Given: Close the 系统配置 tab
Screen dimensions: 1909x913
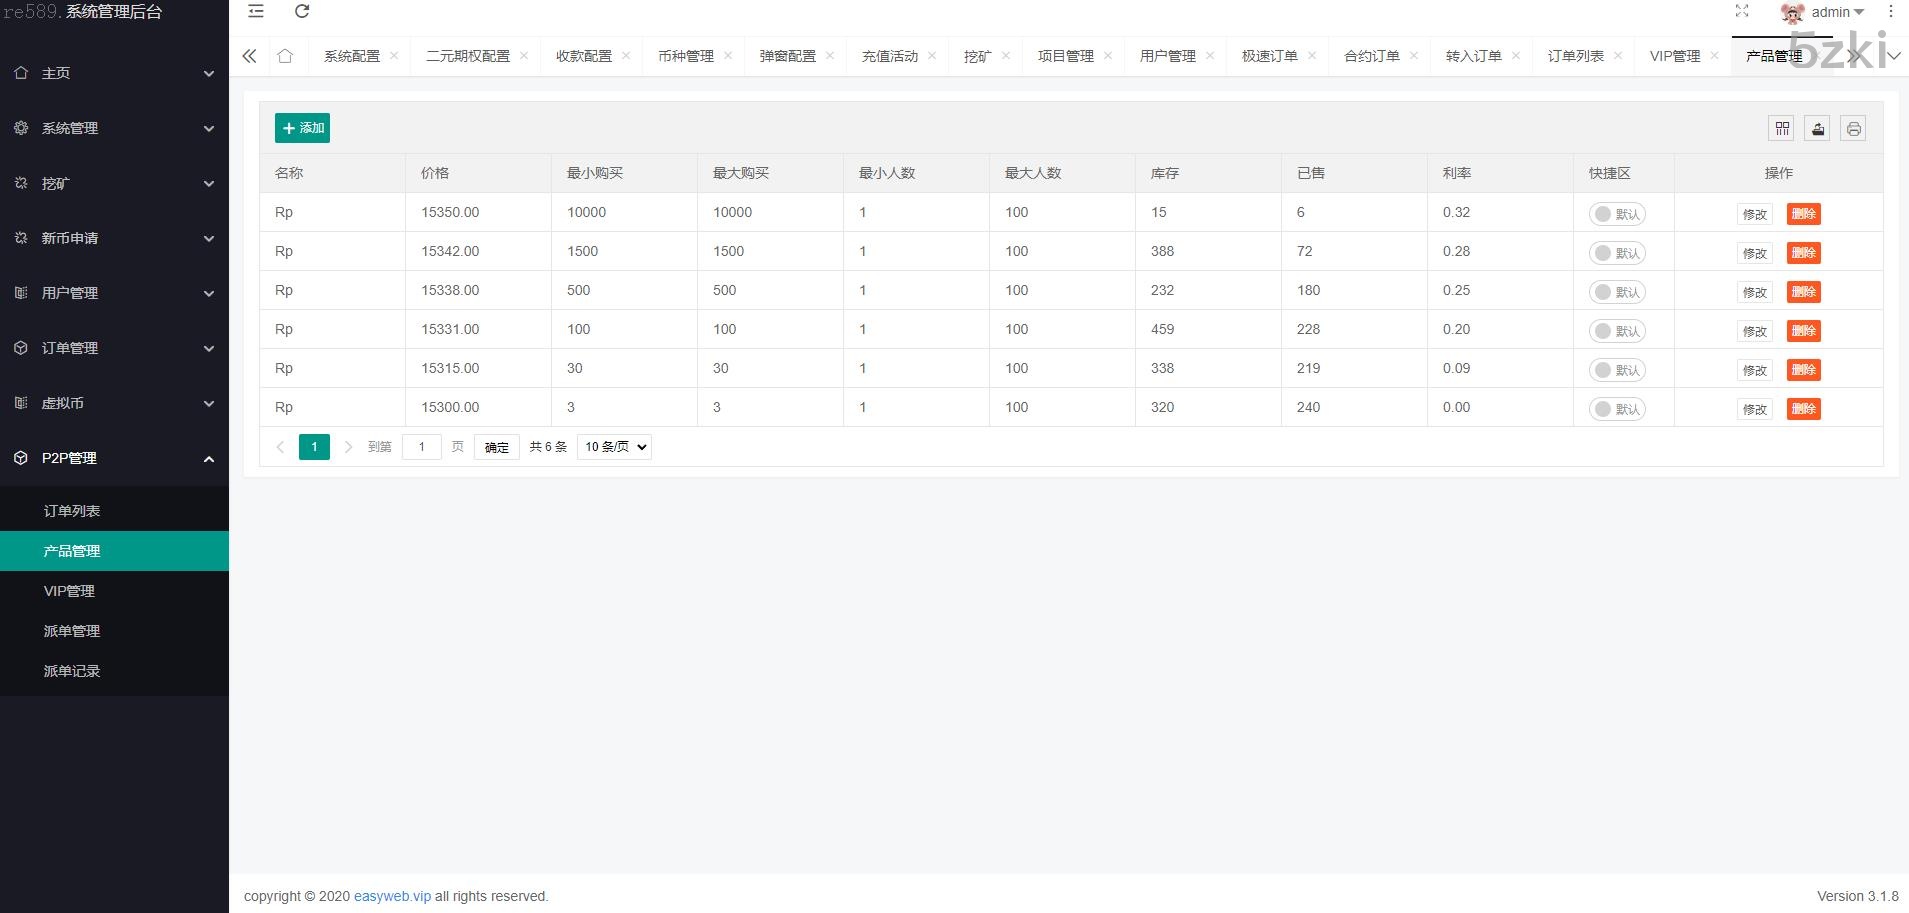Looking at the screenshot, I should point(394,56).
